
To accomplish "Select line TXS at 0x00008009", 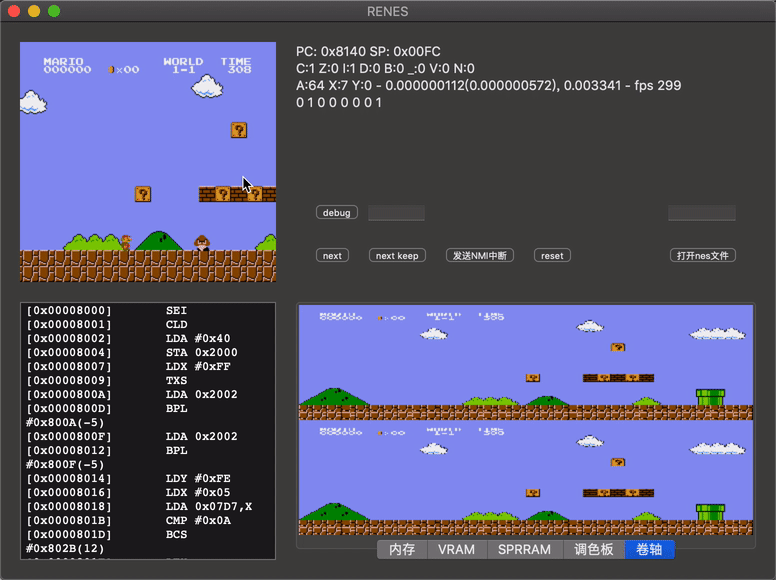I will tap(107, 380).
